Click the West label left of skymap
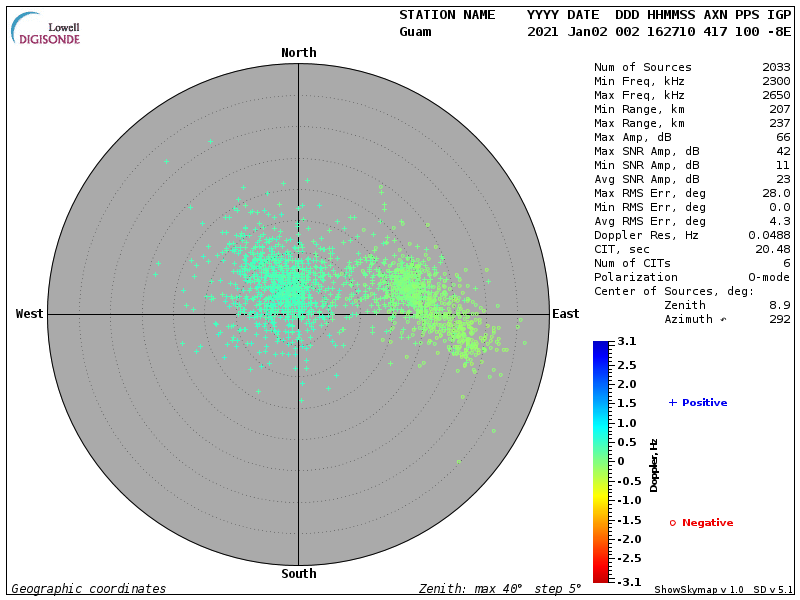Screen dimensions: 800x600 (29, 314)
